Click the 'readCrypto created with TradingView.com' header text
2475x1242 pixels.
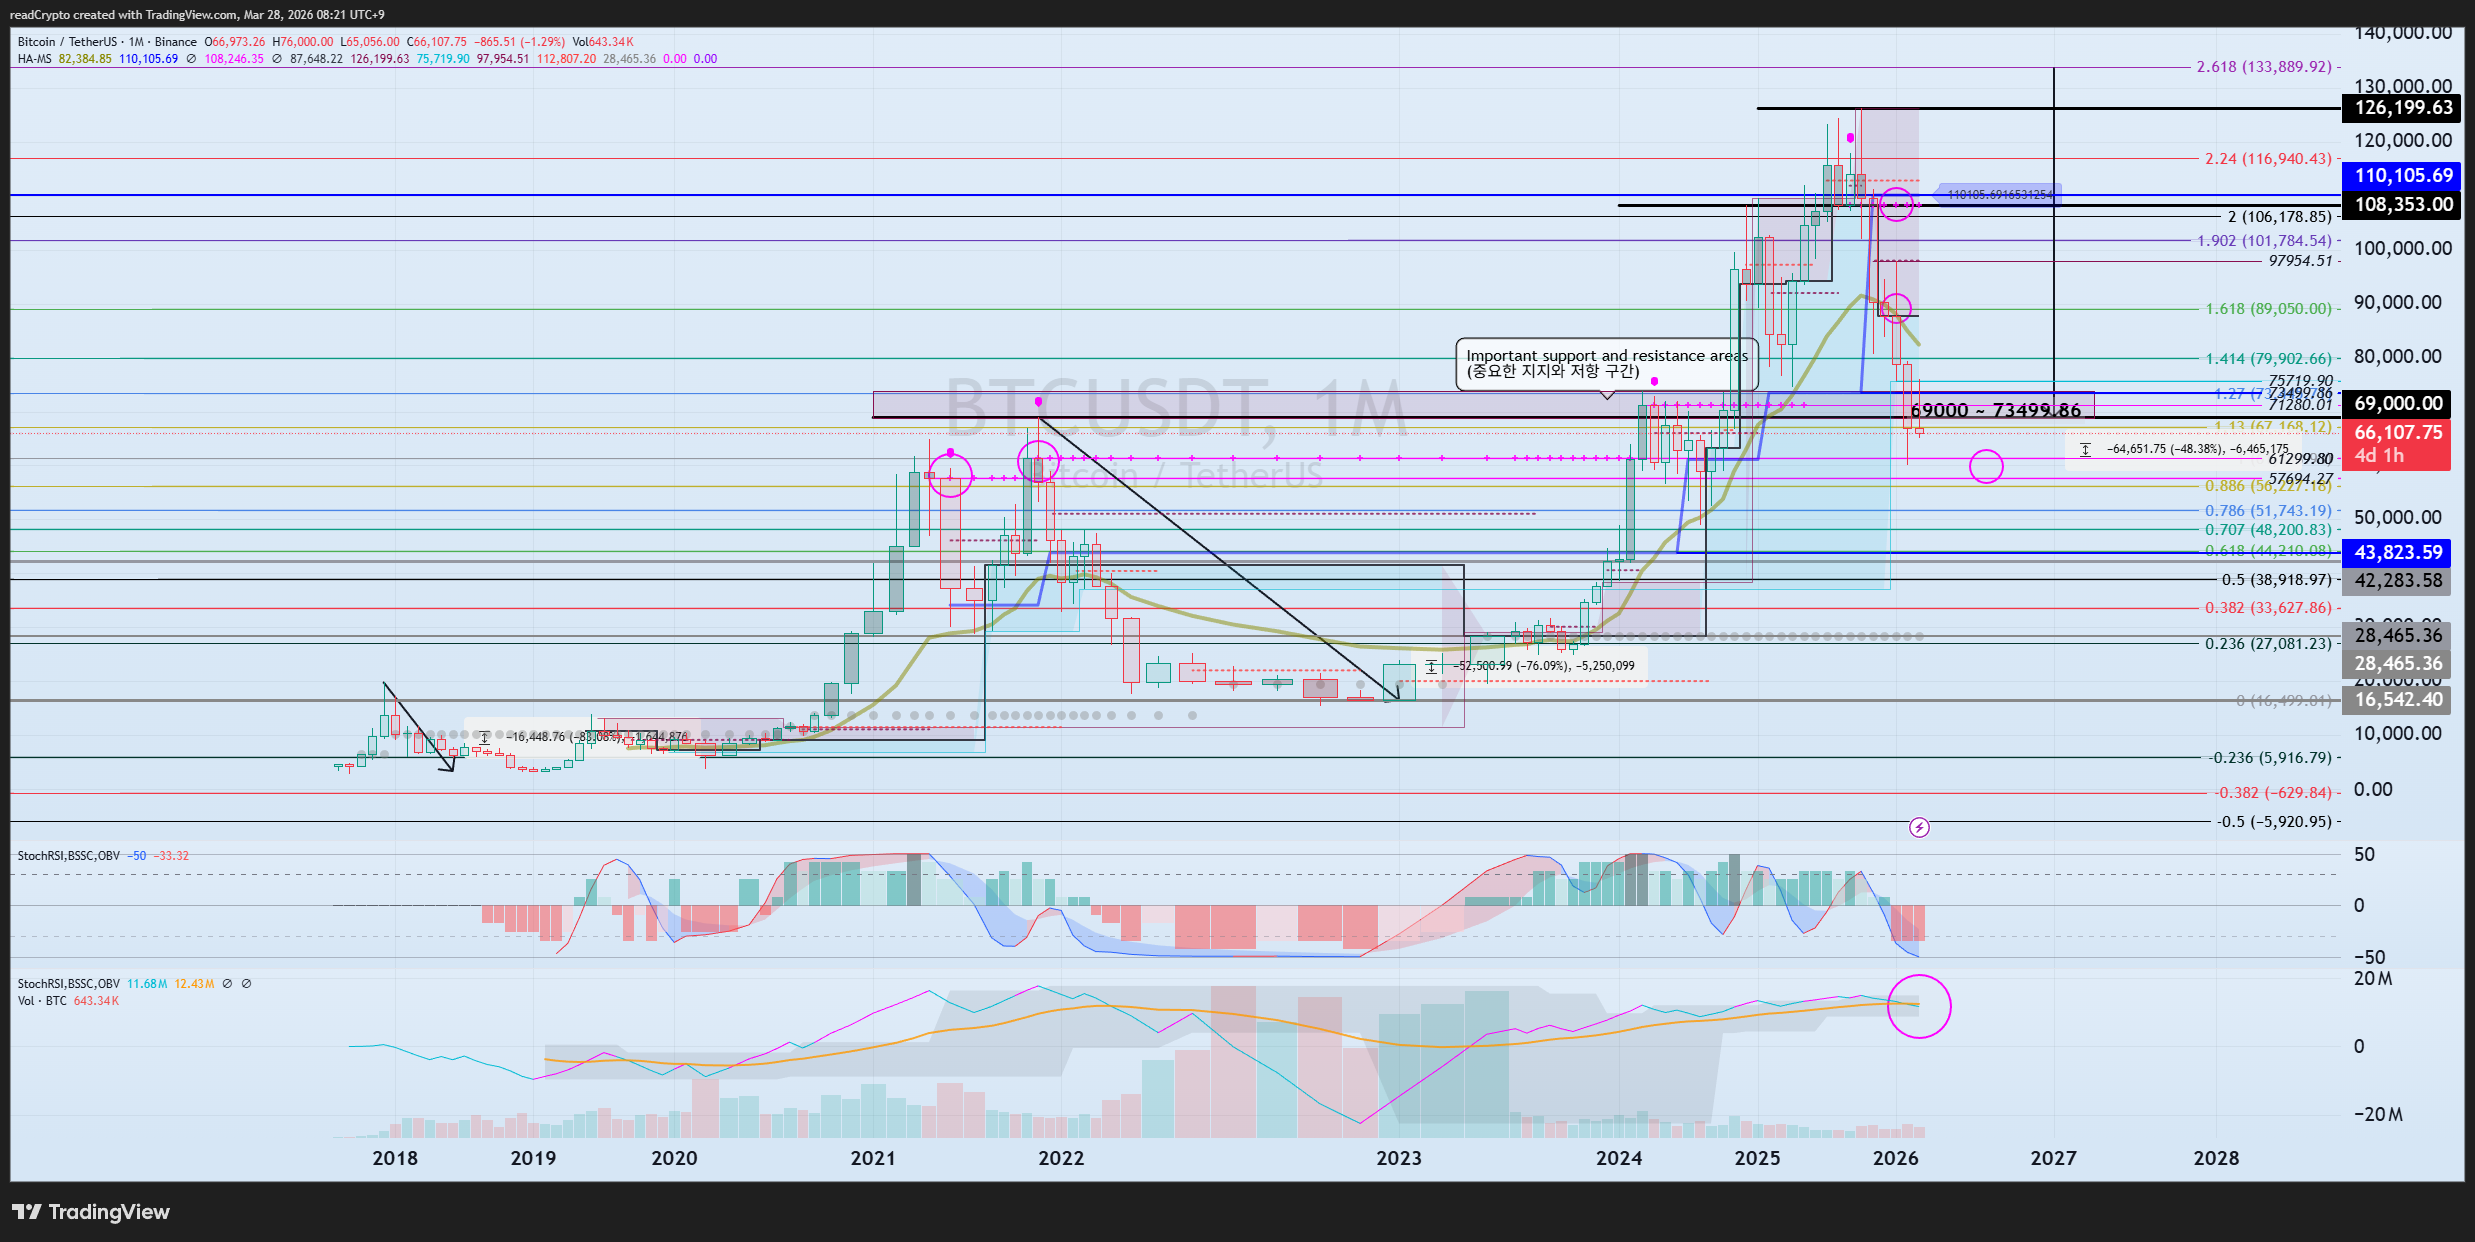[x=124, y=15]
